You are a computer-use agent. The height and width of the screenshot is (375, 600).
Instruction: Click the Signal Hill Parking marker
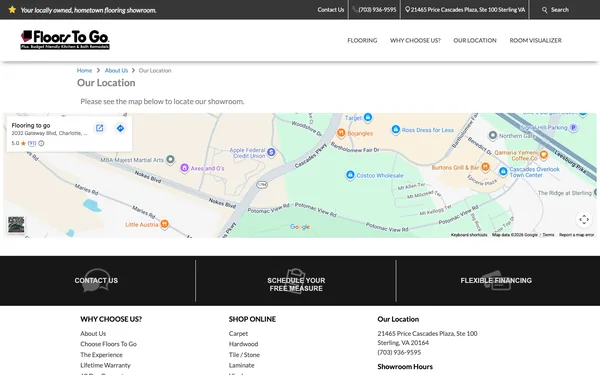573,128
